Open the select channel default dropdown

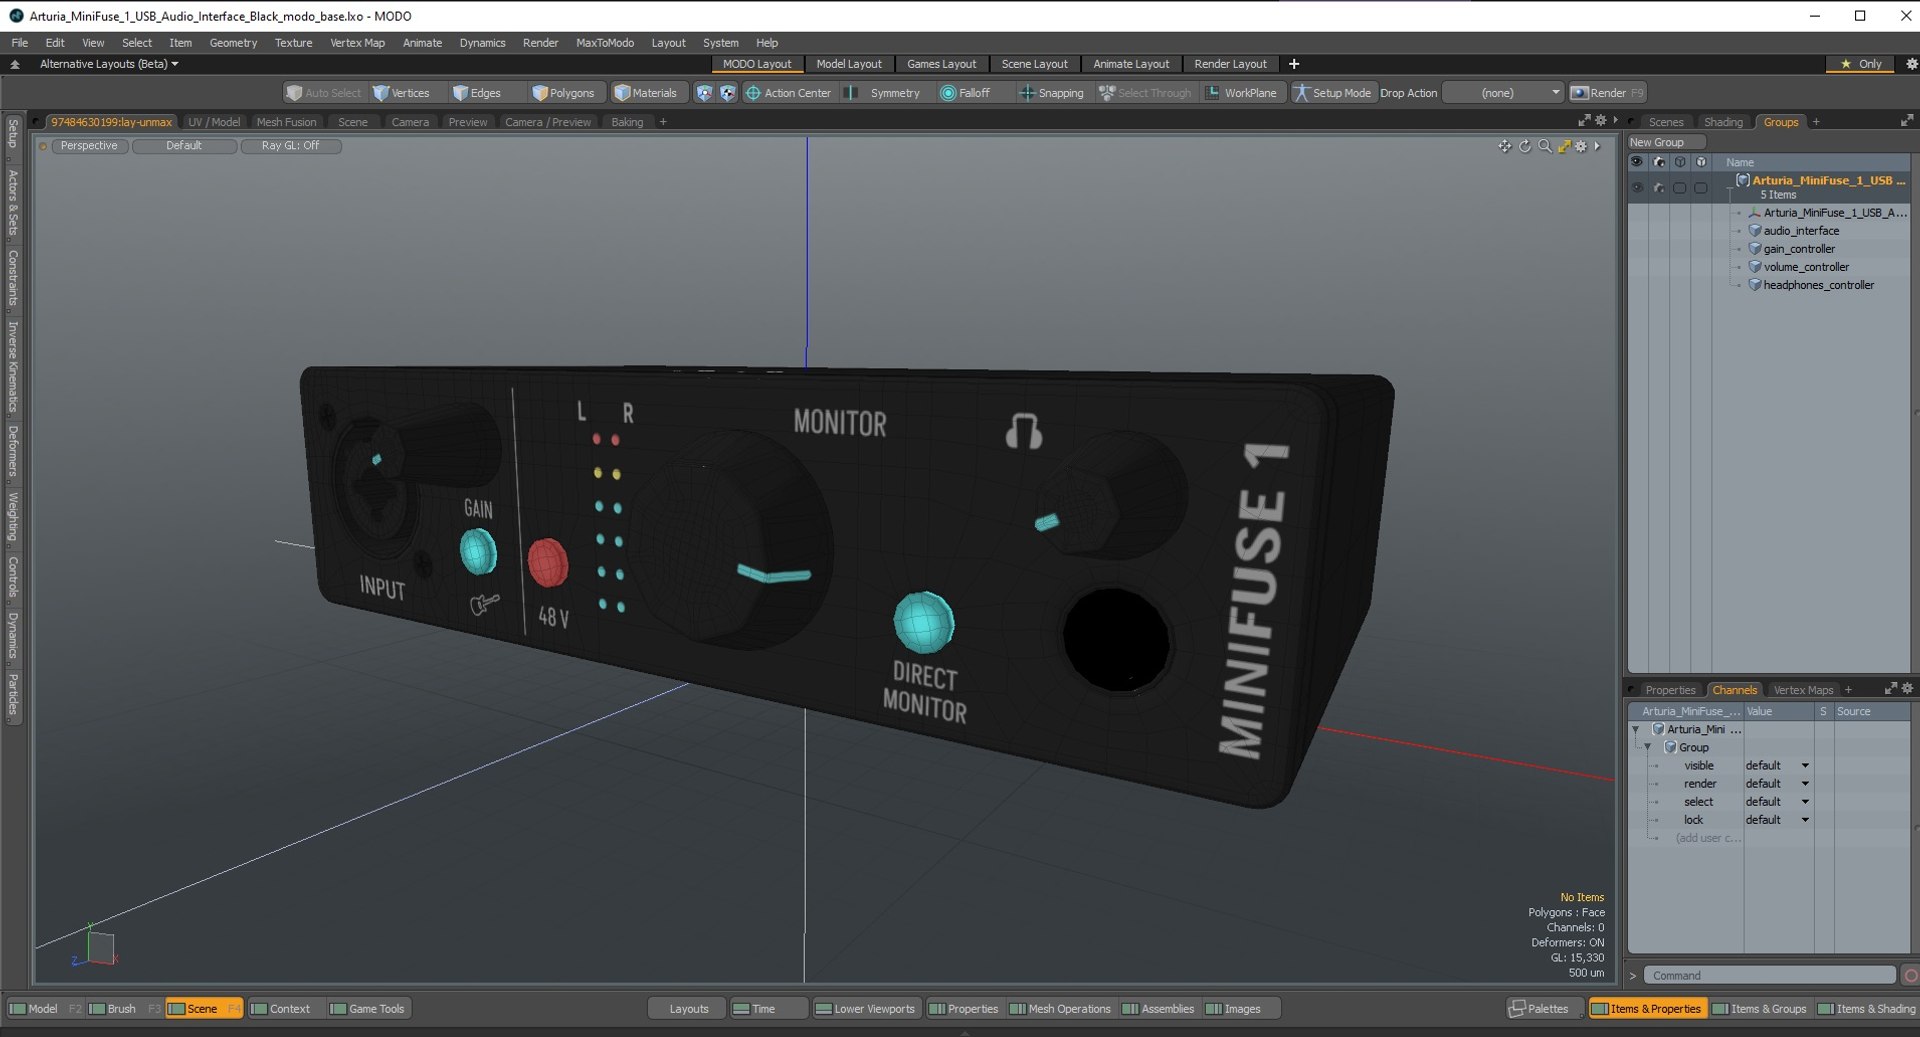coord(1778,802)
